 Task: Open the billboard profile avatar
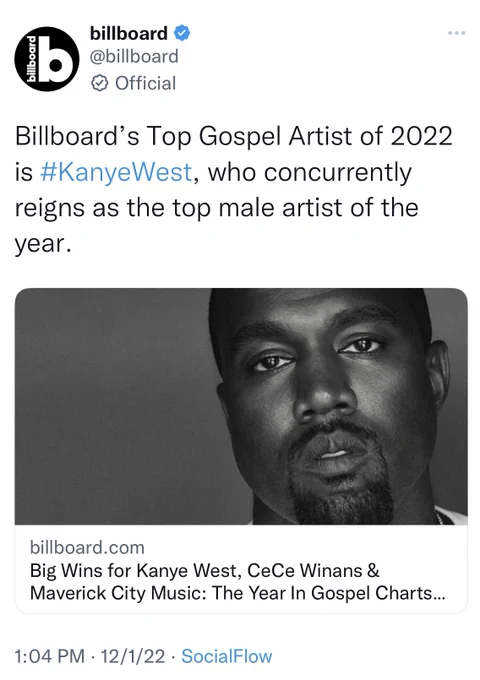tap(47, 59)
